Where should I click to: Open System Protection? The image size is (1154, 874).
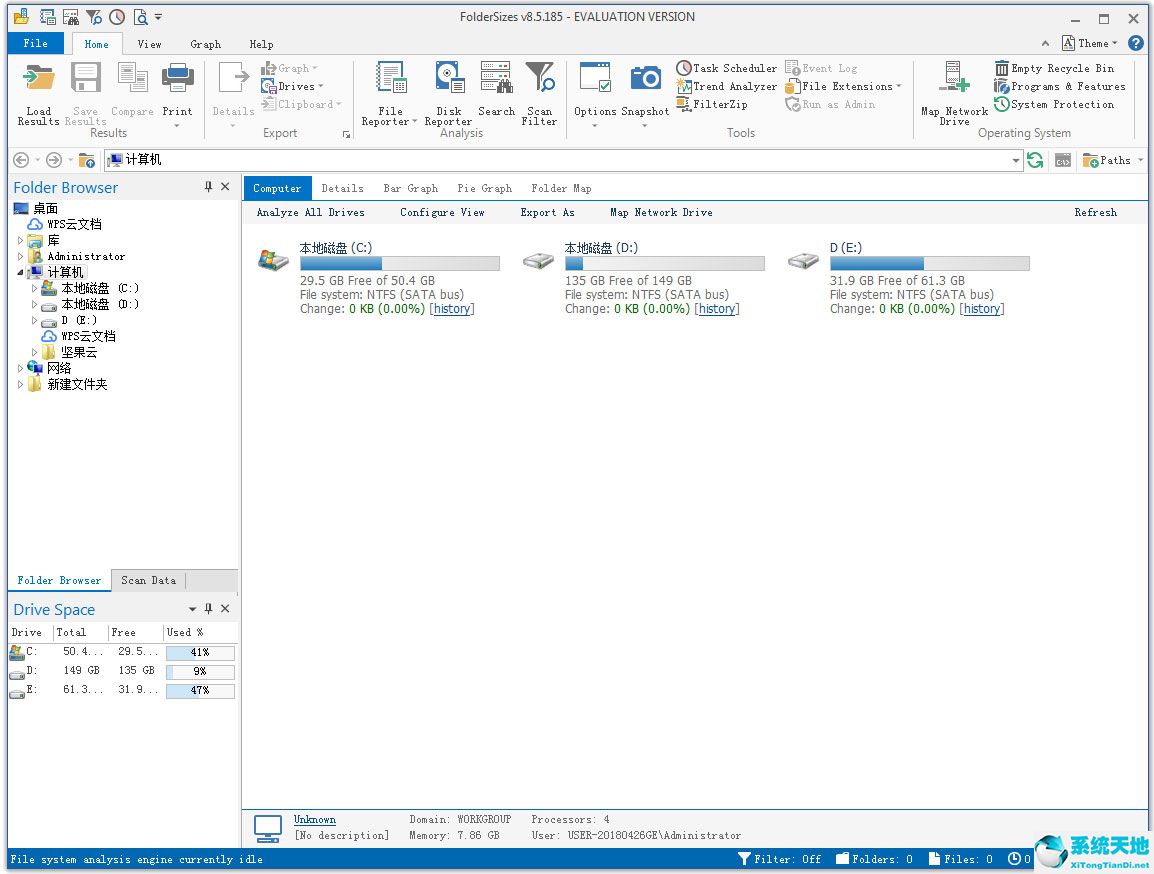point(1054,104)
